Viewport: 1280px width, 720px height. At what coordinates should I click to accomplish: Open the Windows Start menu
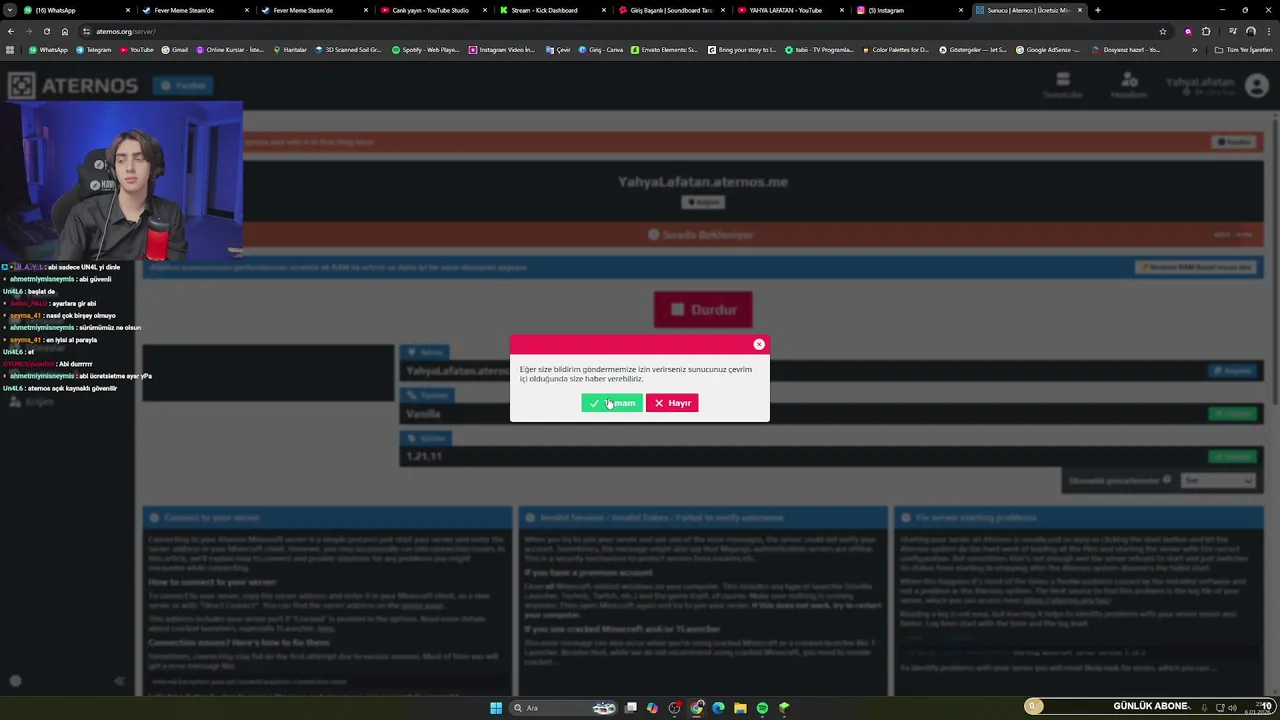[496, 708]
